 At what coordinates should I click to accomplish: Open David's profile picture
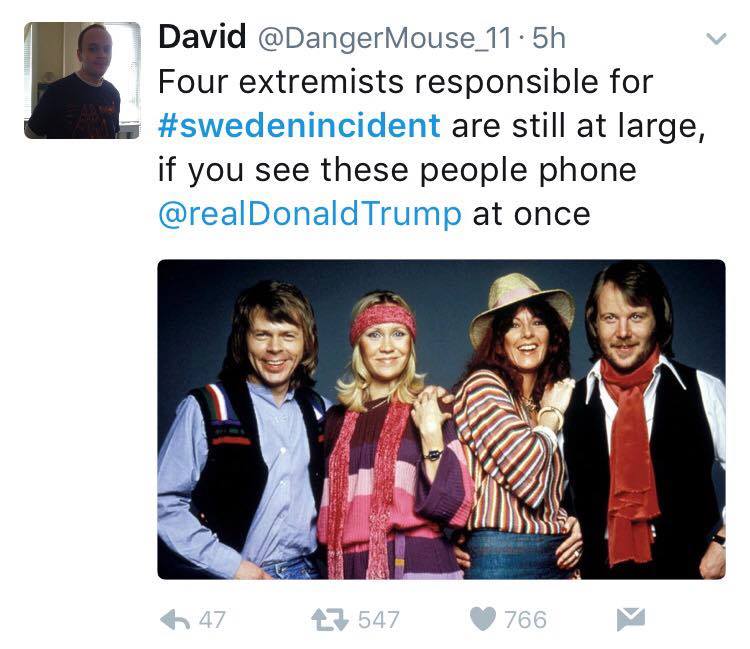pos(82,80)
